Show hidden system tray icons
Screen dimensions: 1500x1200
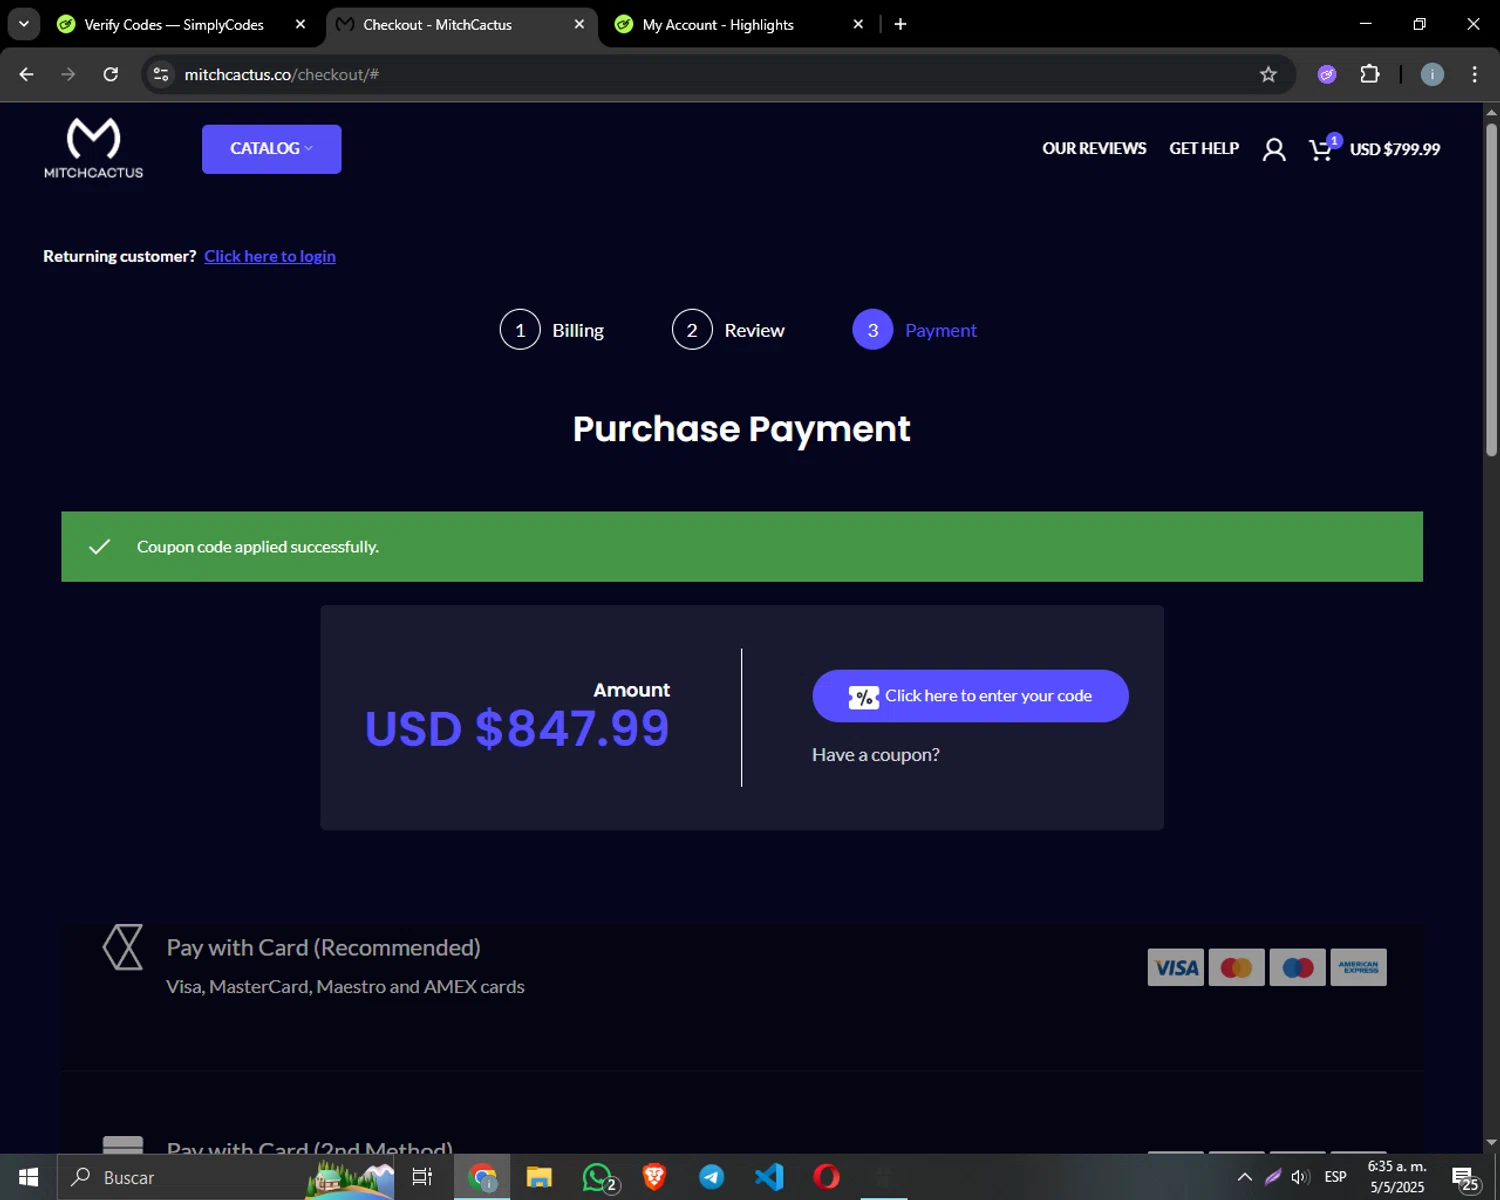pos(1244,1177)
